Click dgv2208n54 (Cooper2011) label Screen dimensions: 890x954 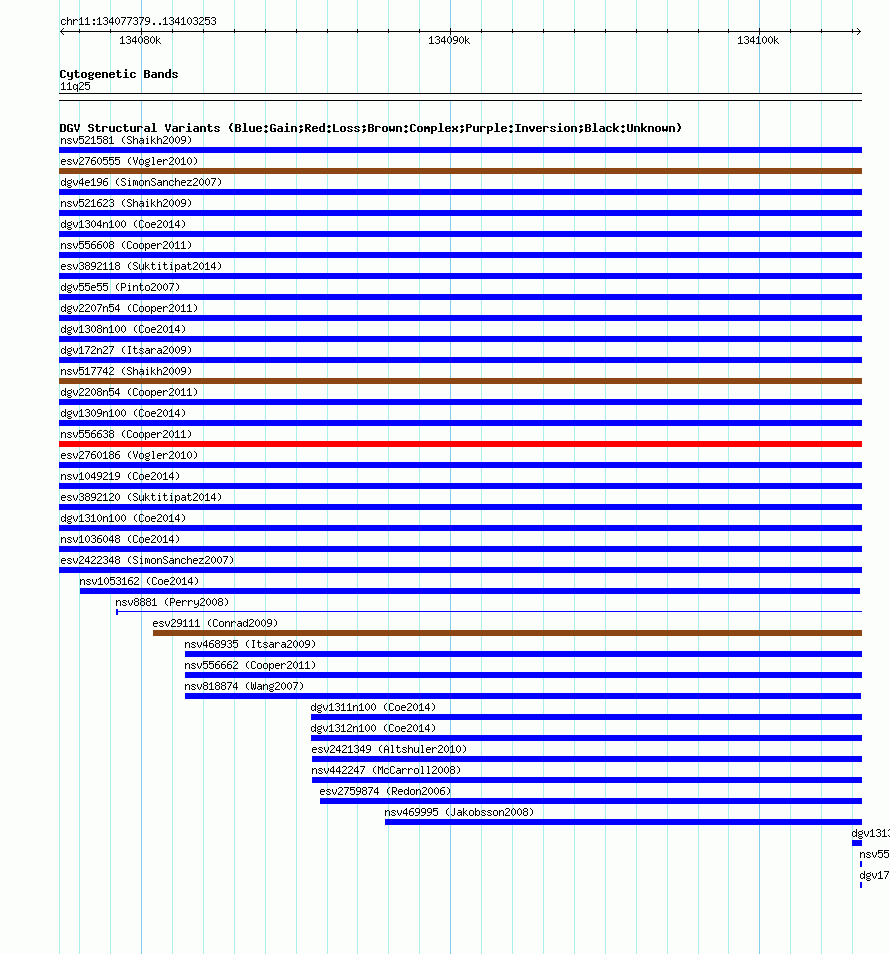129,392
